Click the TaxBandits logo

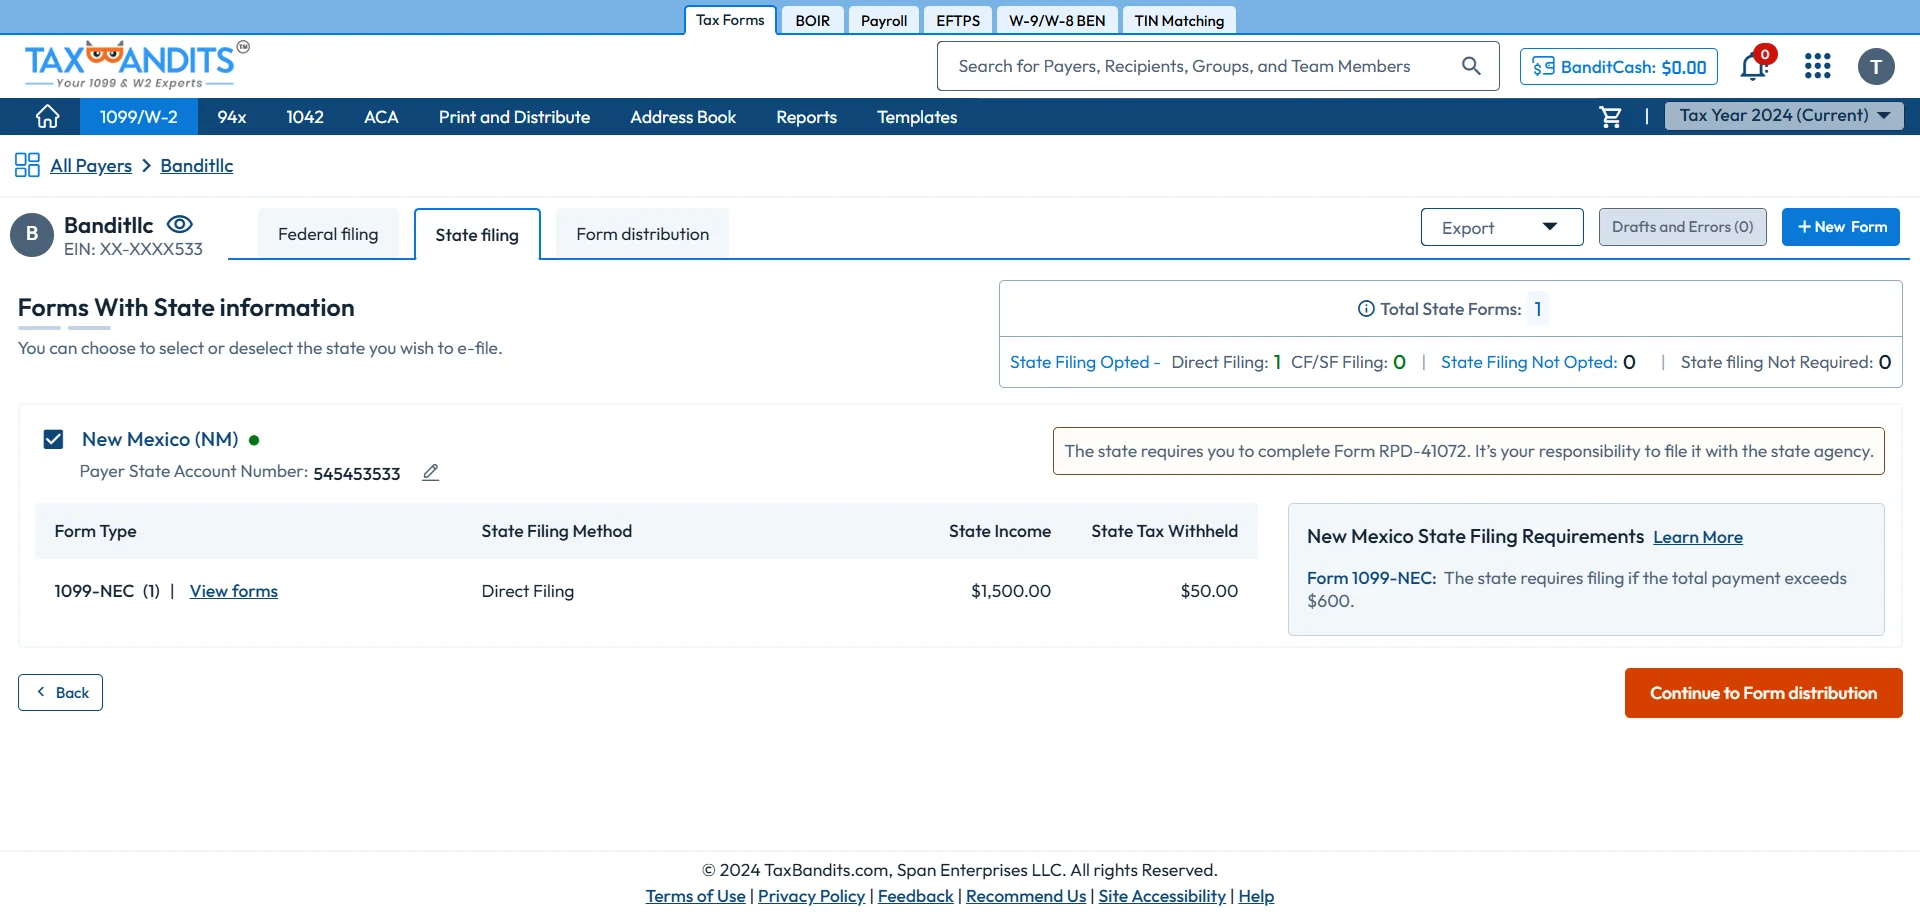(x=136, y=64)
